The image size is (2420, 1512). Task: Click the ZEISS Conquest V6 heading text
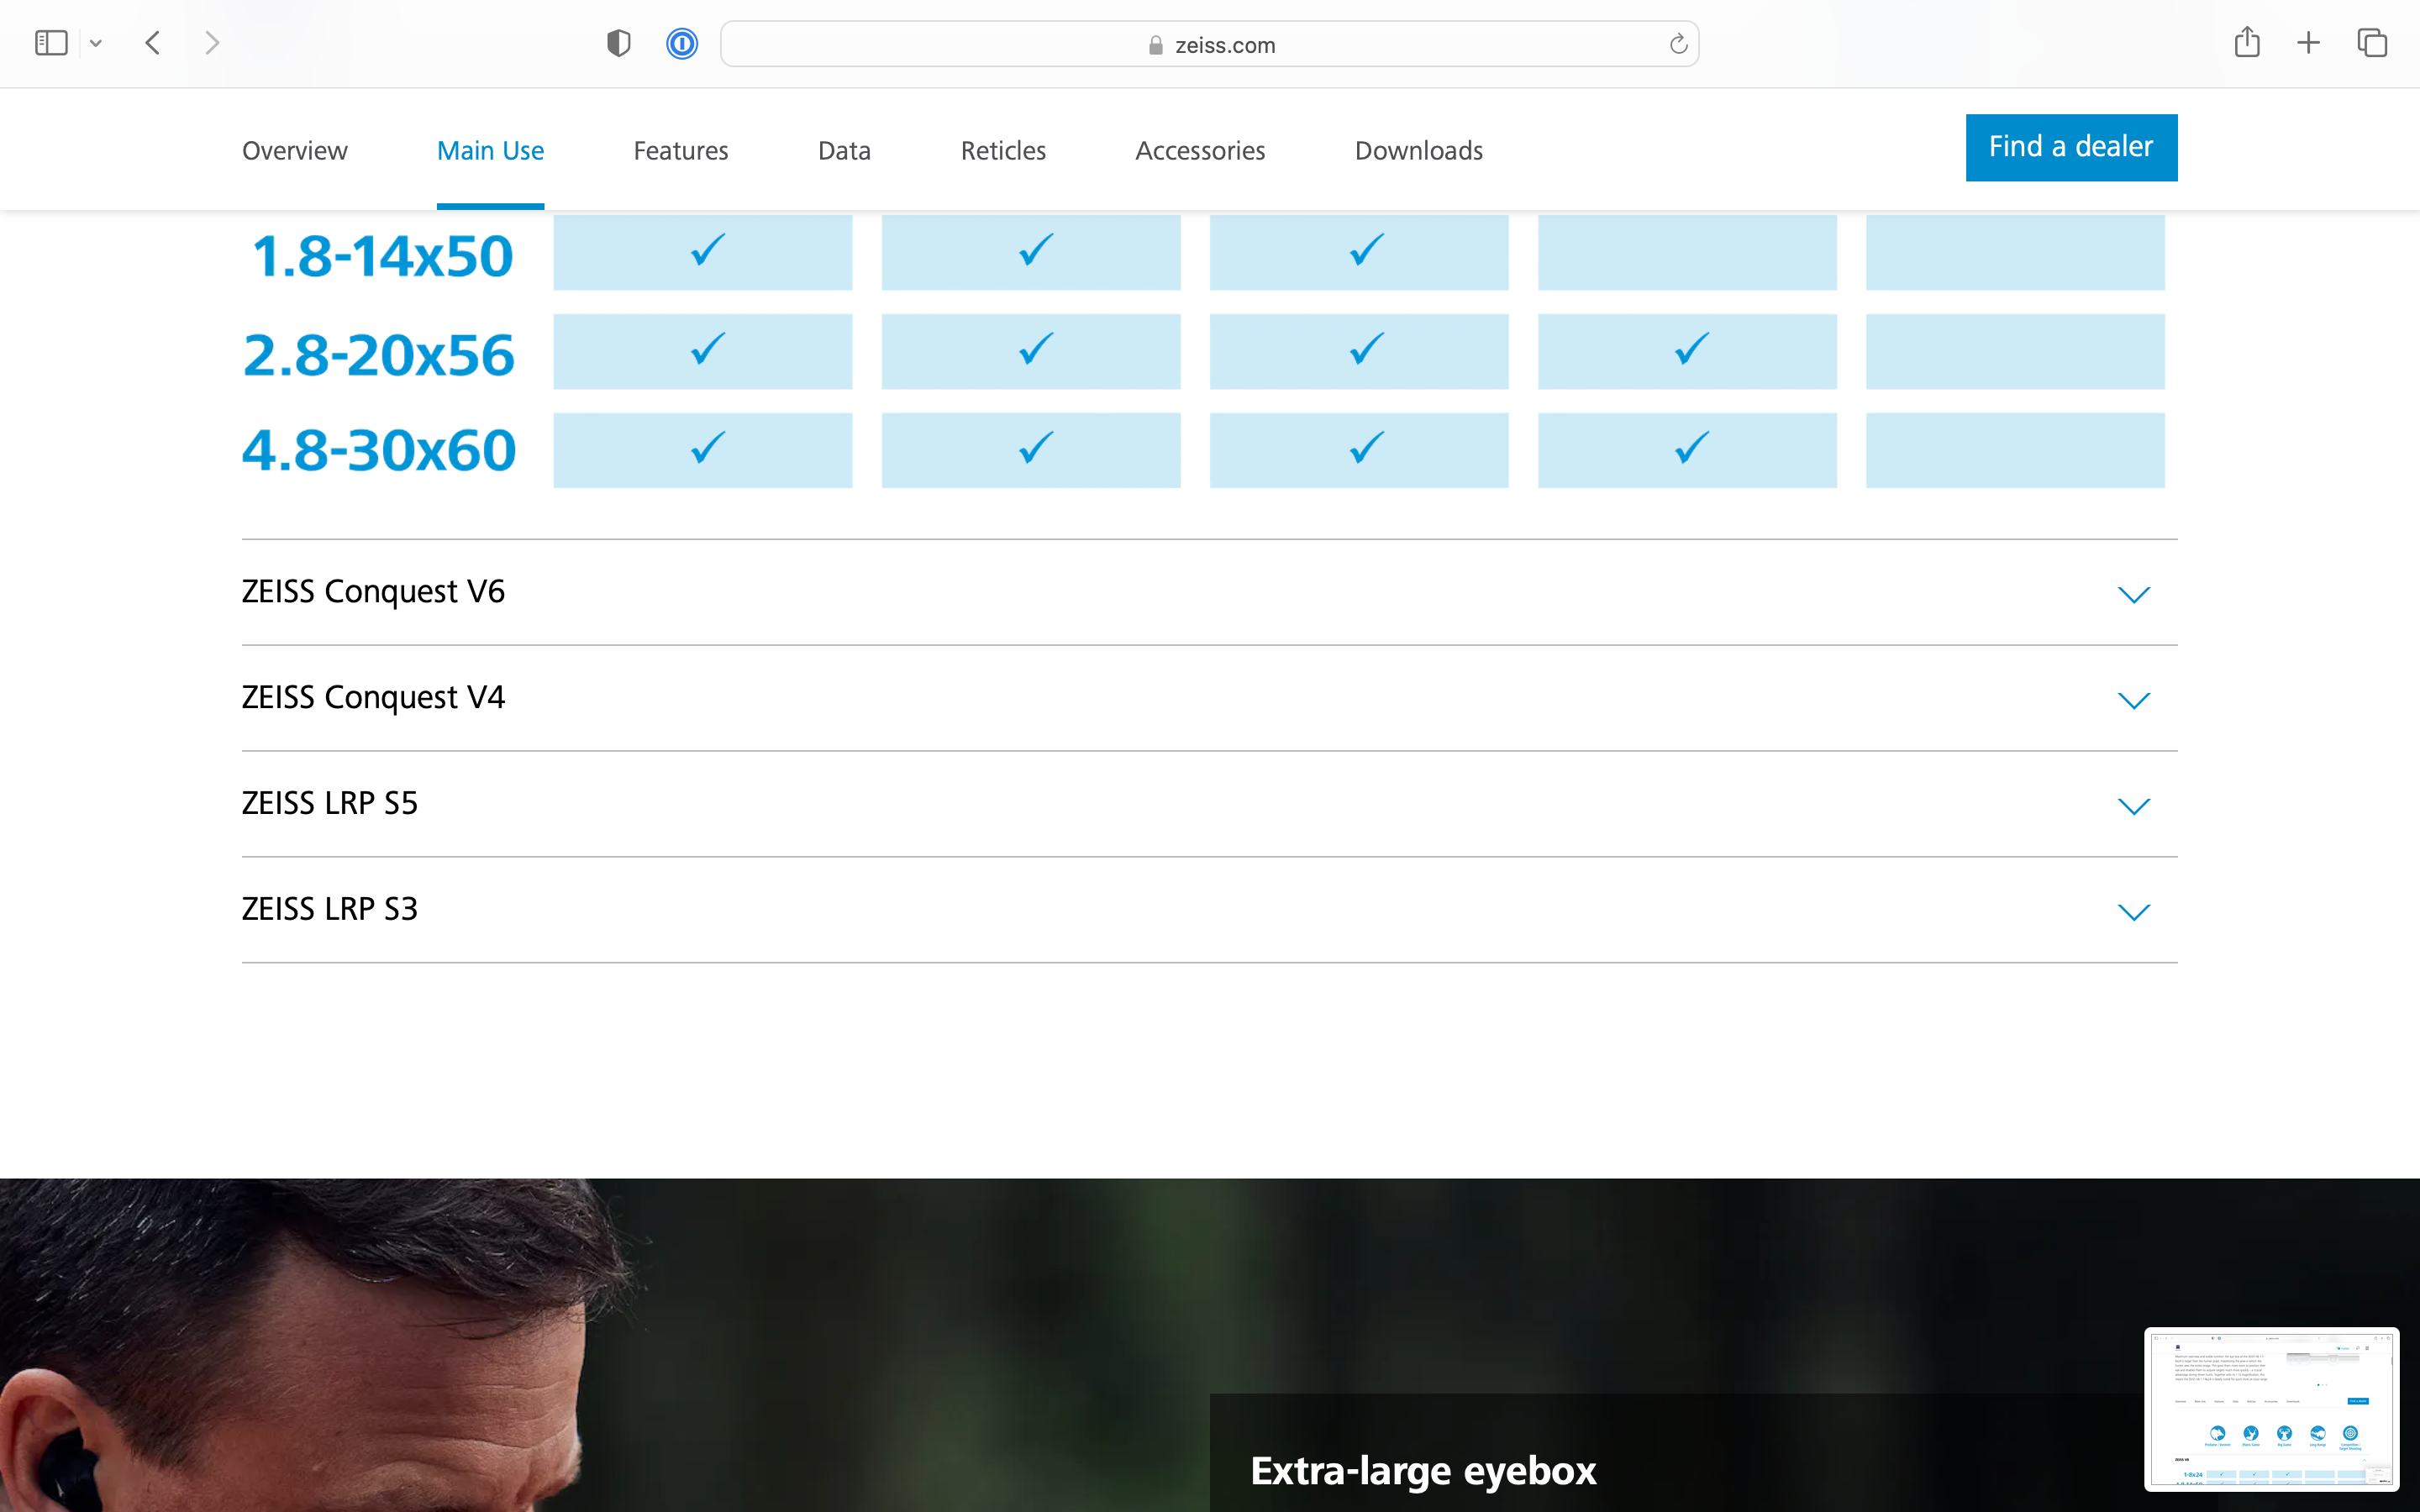373,592
